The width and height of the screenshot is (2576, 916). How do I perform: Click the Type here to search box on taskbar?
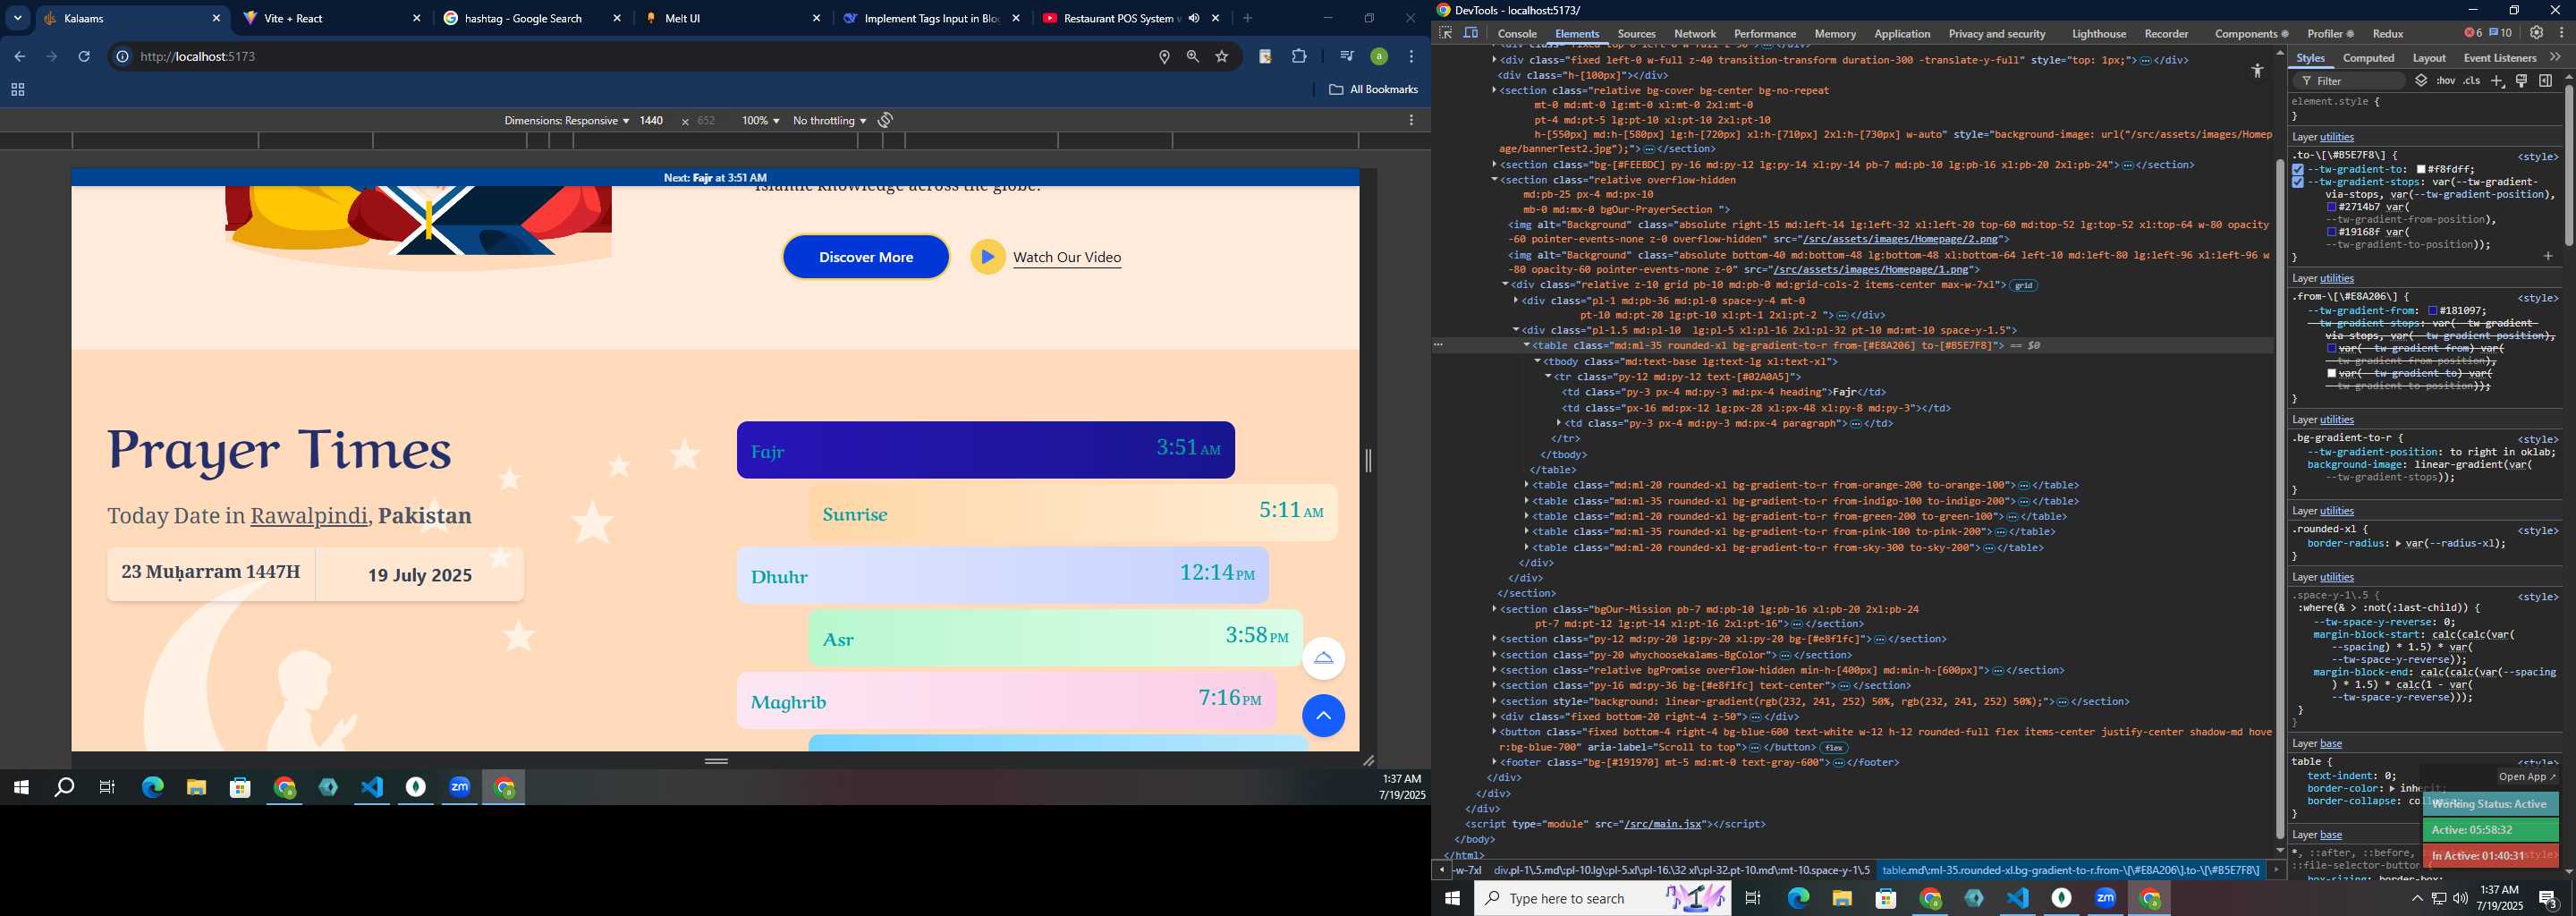(x=1604, y=898)
